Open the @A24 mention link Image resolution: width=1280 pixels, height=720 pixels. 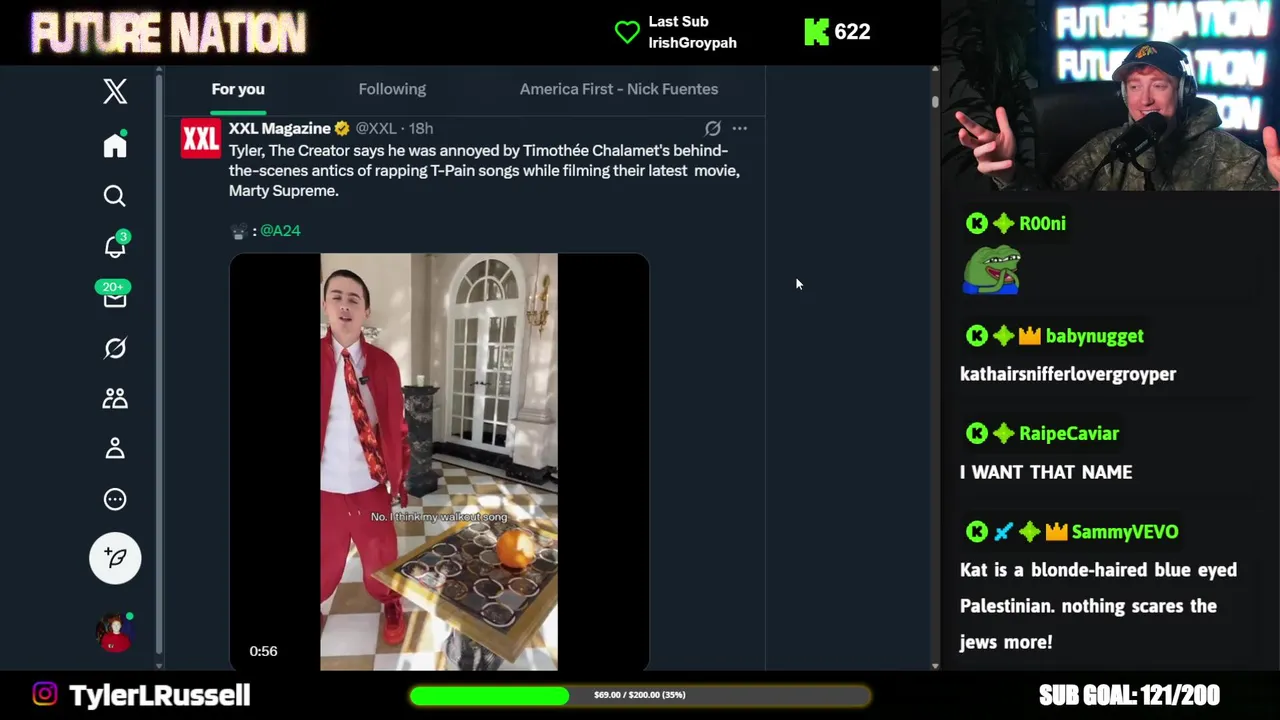(280, 230)
